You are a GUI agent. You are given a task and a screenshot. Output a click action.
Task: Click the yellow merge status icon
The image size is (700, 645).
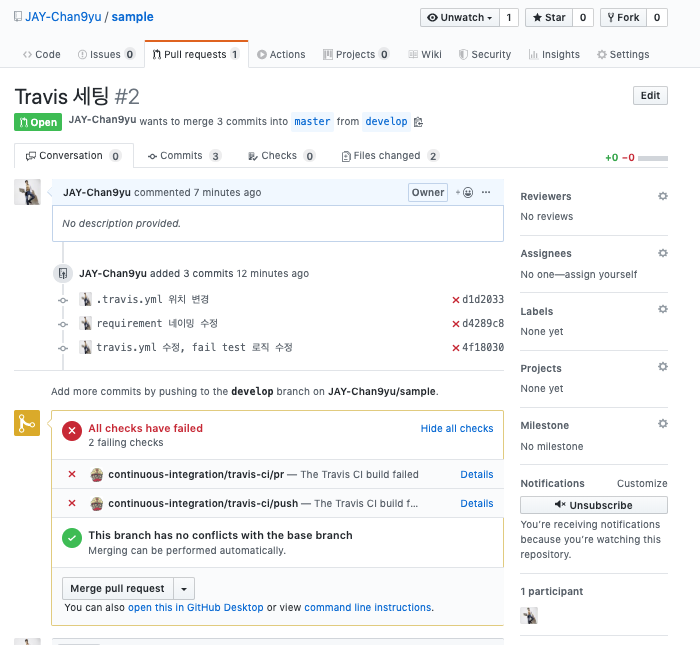(27, 423)
